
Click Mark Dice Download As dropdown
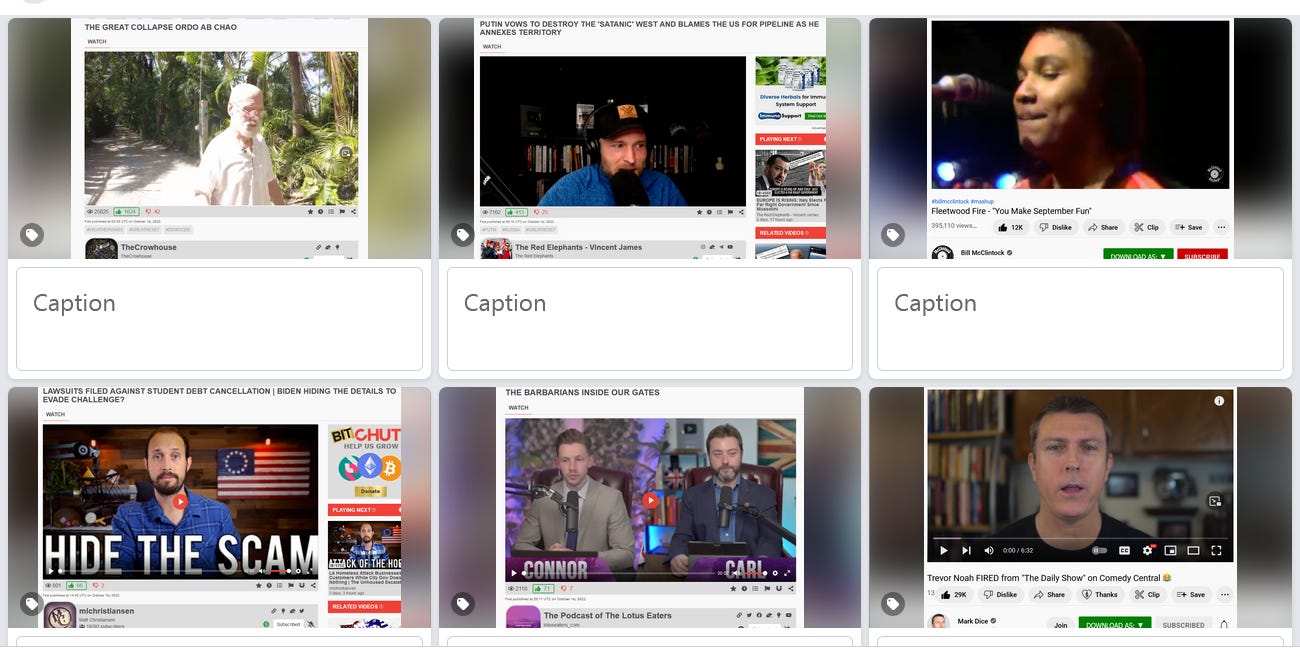[x=1116, y=625]
